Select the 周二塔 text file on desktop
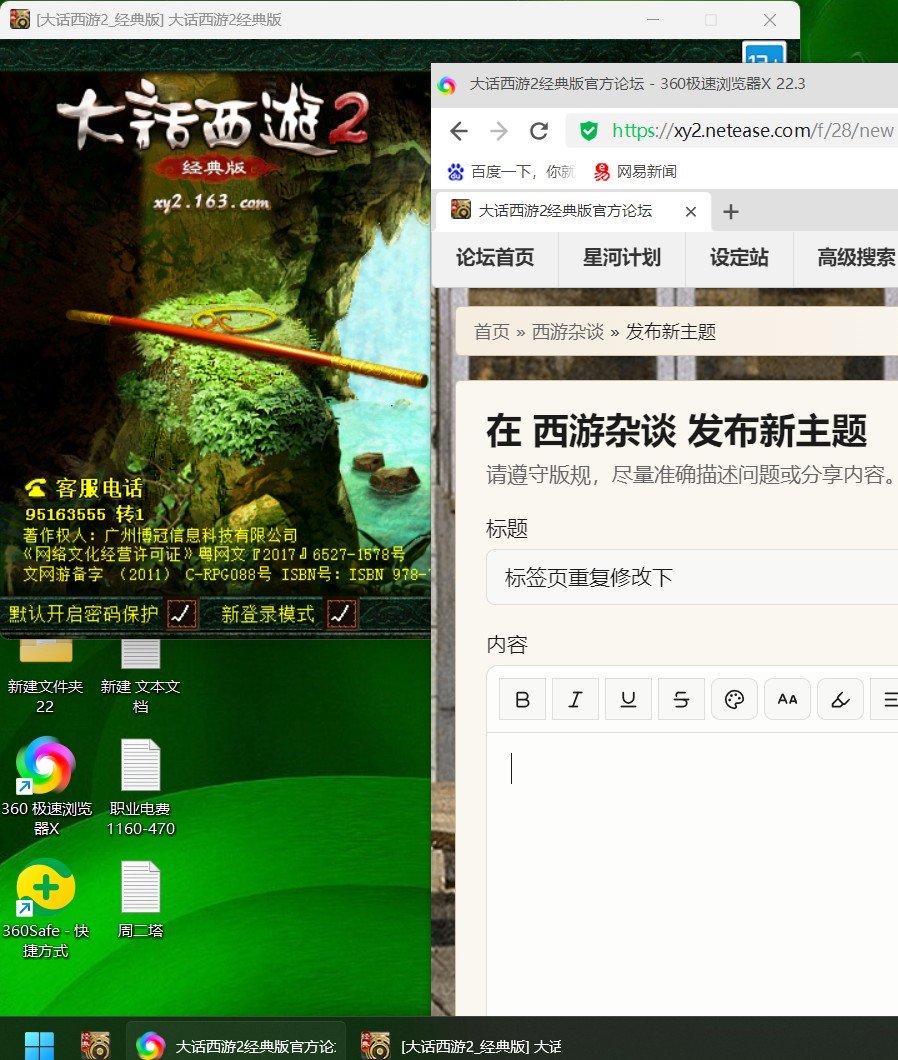The image size is (898, 1060). click(x=141, y=899)
